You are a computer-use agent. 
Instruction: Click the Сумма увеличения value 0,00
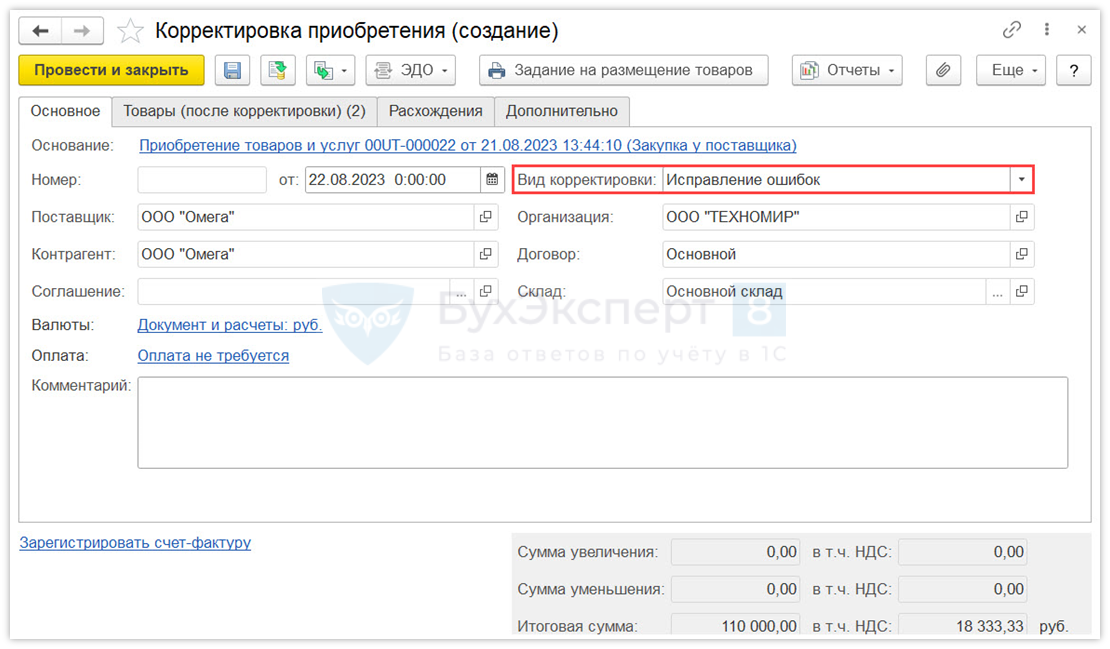point(736,552)
